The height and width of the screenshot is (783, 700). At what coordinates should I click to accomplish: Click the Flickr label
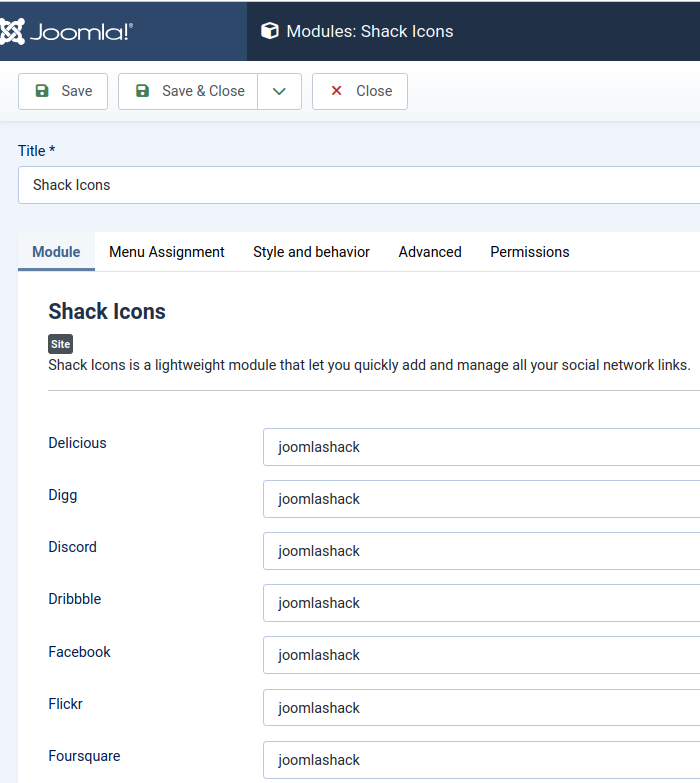(x=65, y=704)
